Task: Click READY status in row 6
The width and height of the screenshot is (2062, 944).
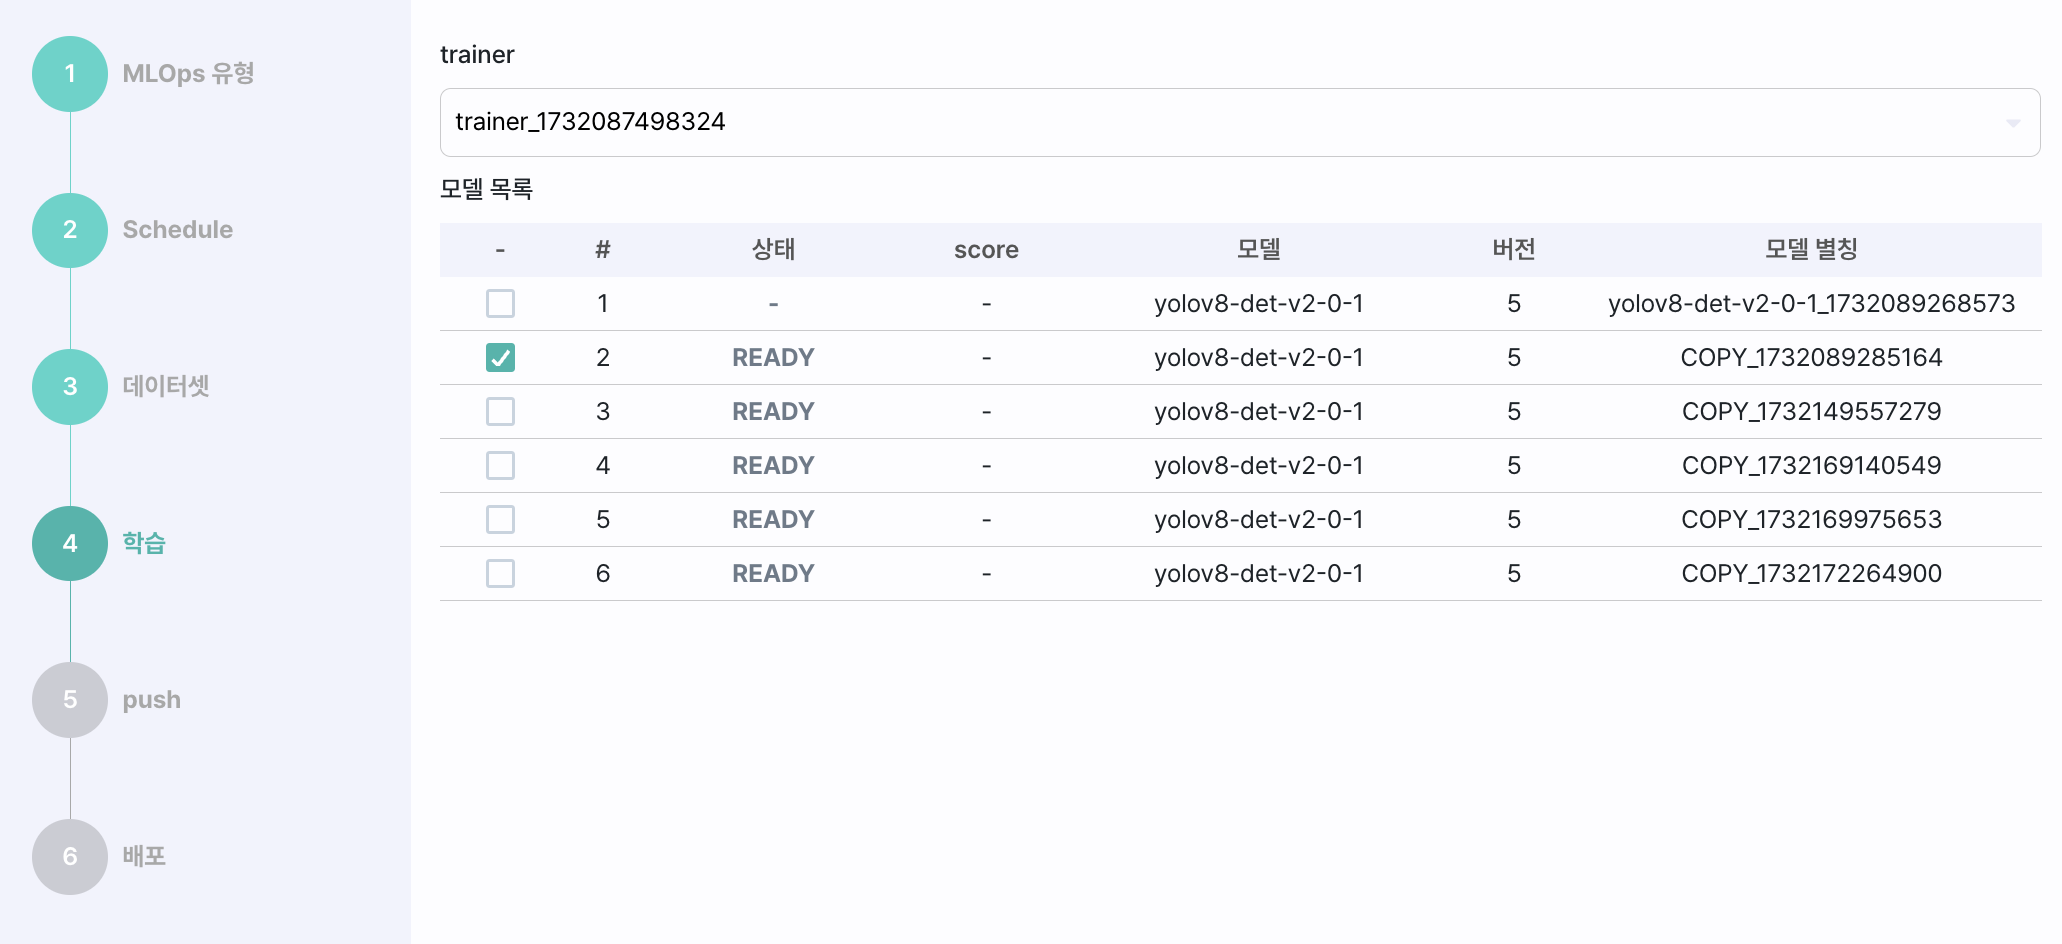Action: [773, 573]
